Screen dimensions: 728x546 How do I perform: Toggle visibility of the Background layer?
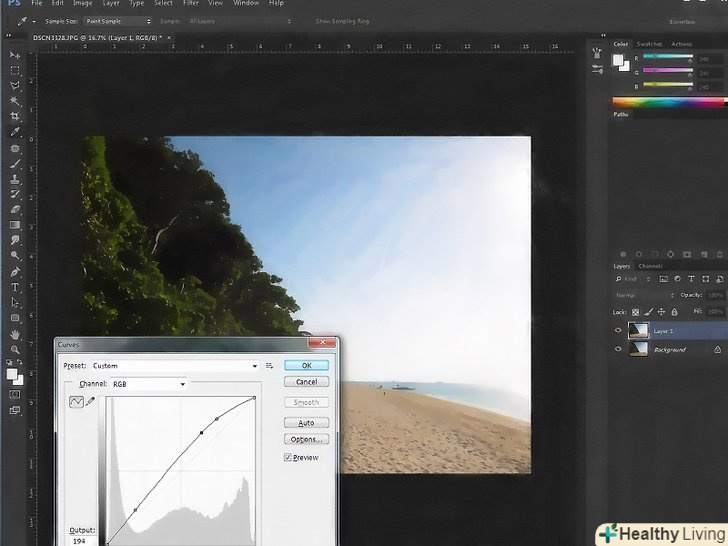click(618, 350)
